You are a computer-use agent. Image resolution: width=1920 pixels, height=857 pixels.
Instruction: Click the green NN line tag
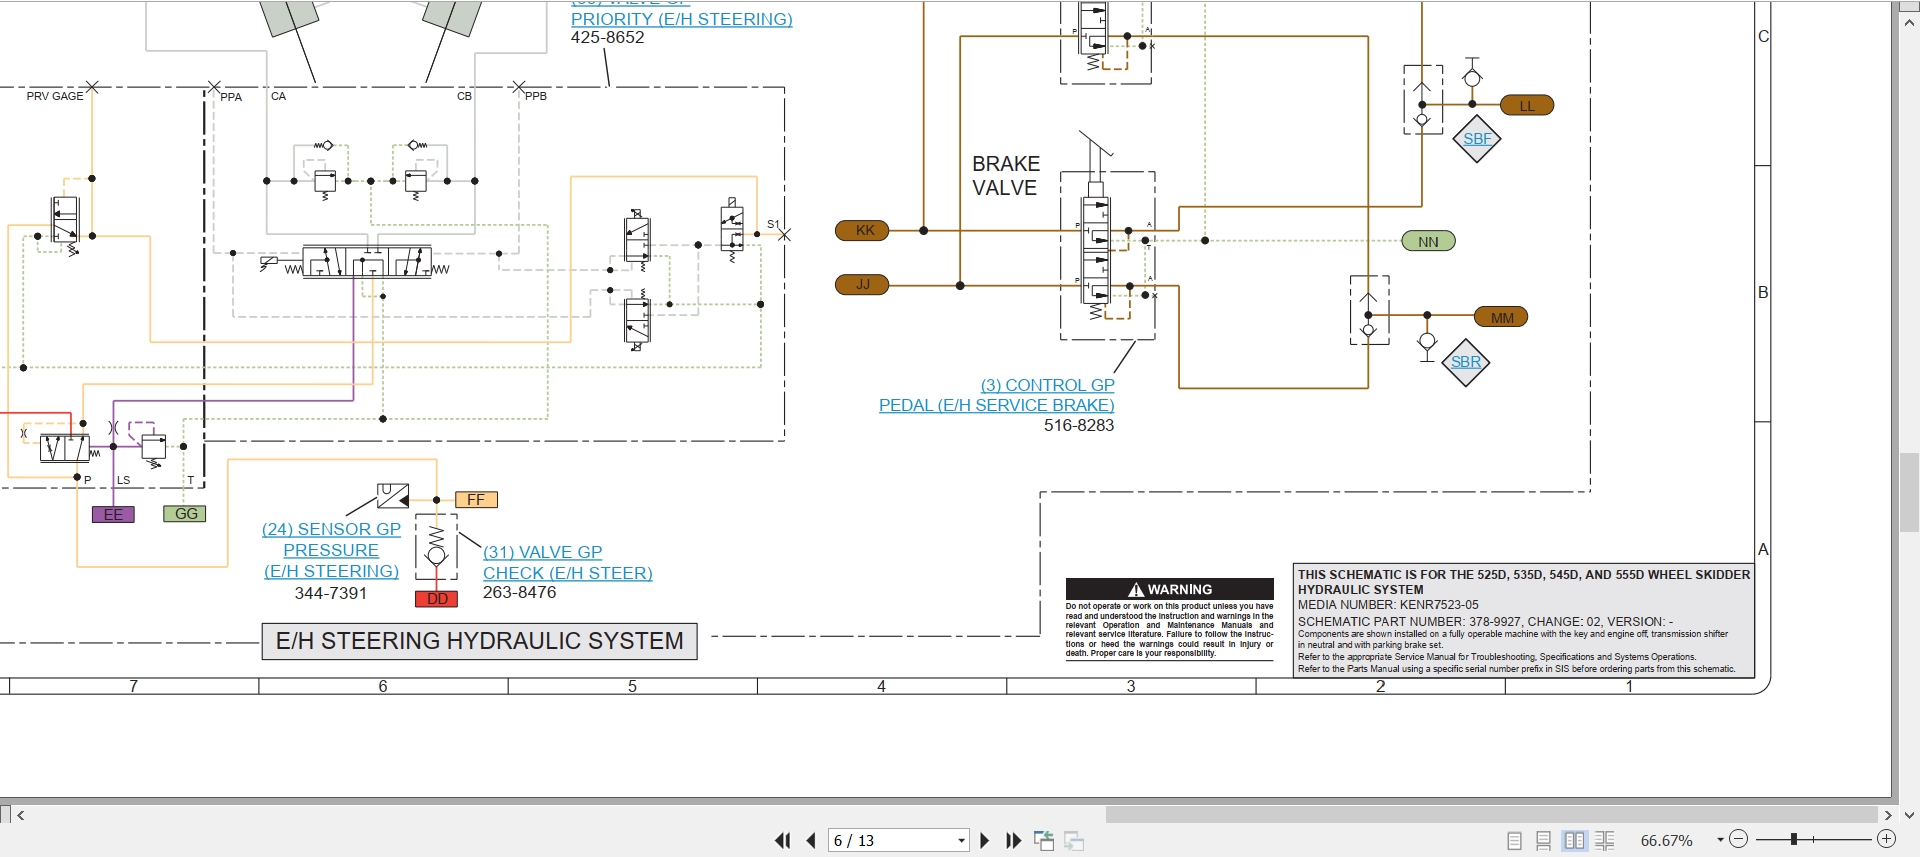pyautogui.click(x=1428, y=241)
